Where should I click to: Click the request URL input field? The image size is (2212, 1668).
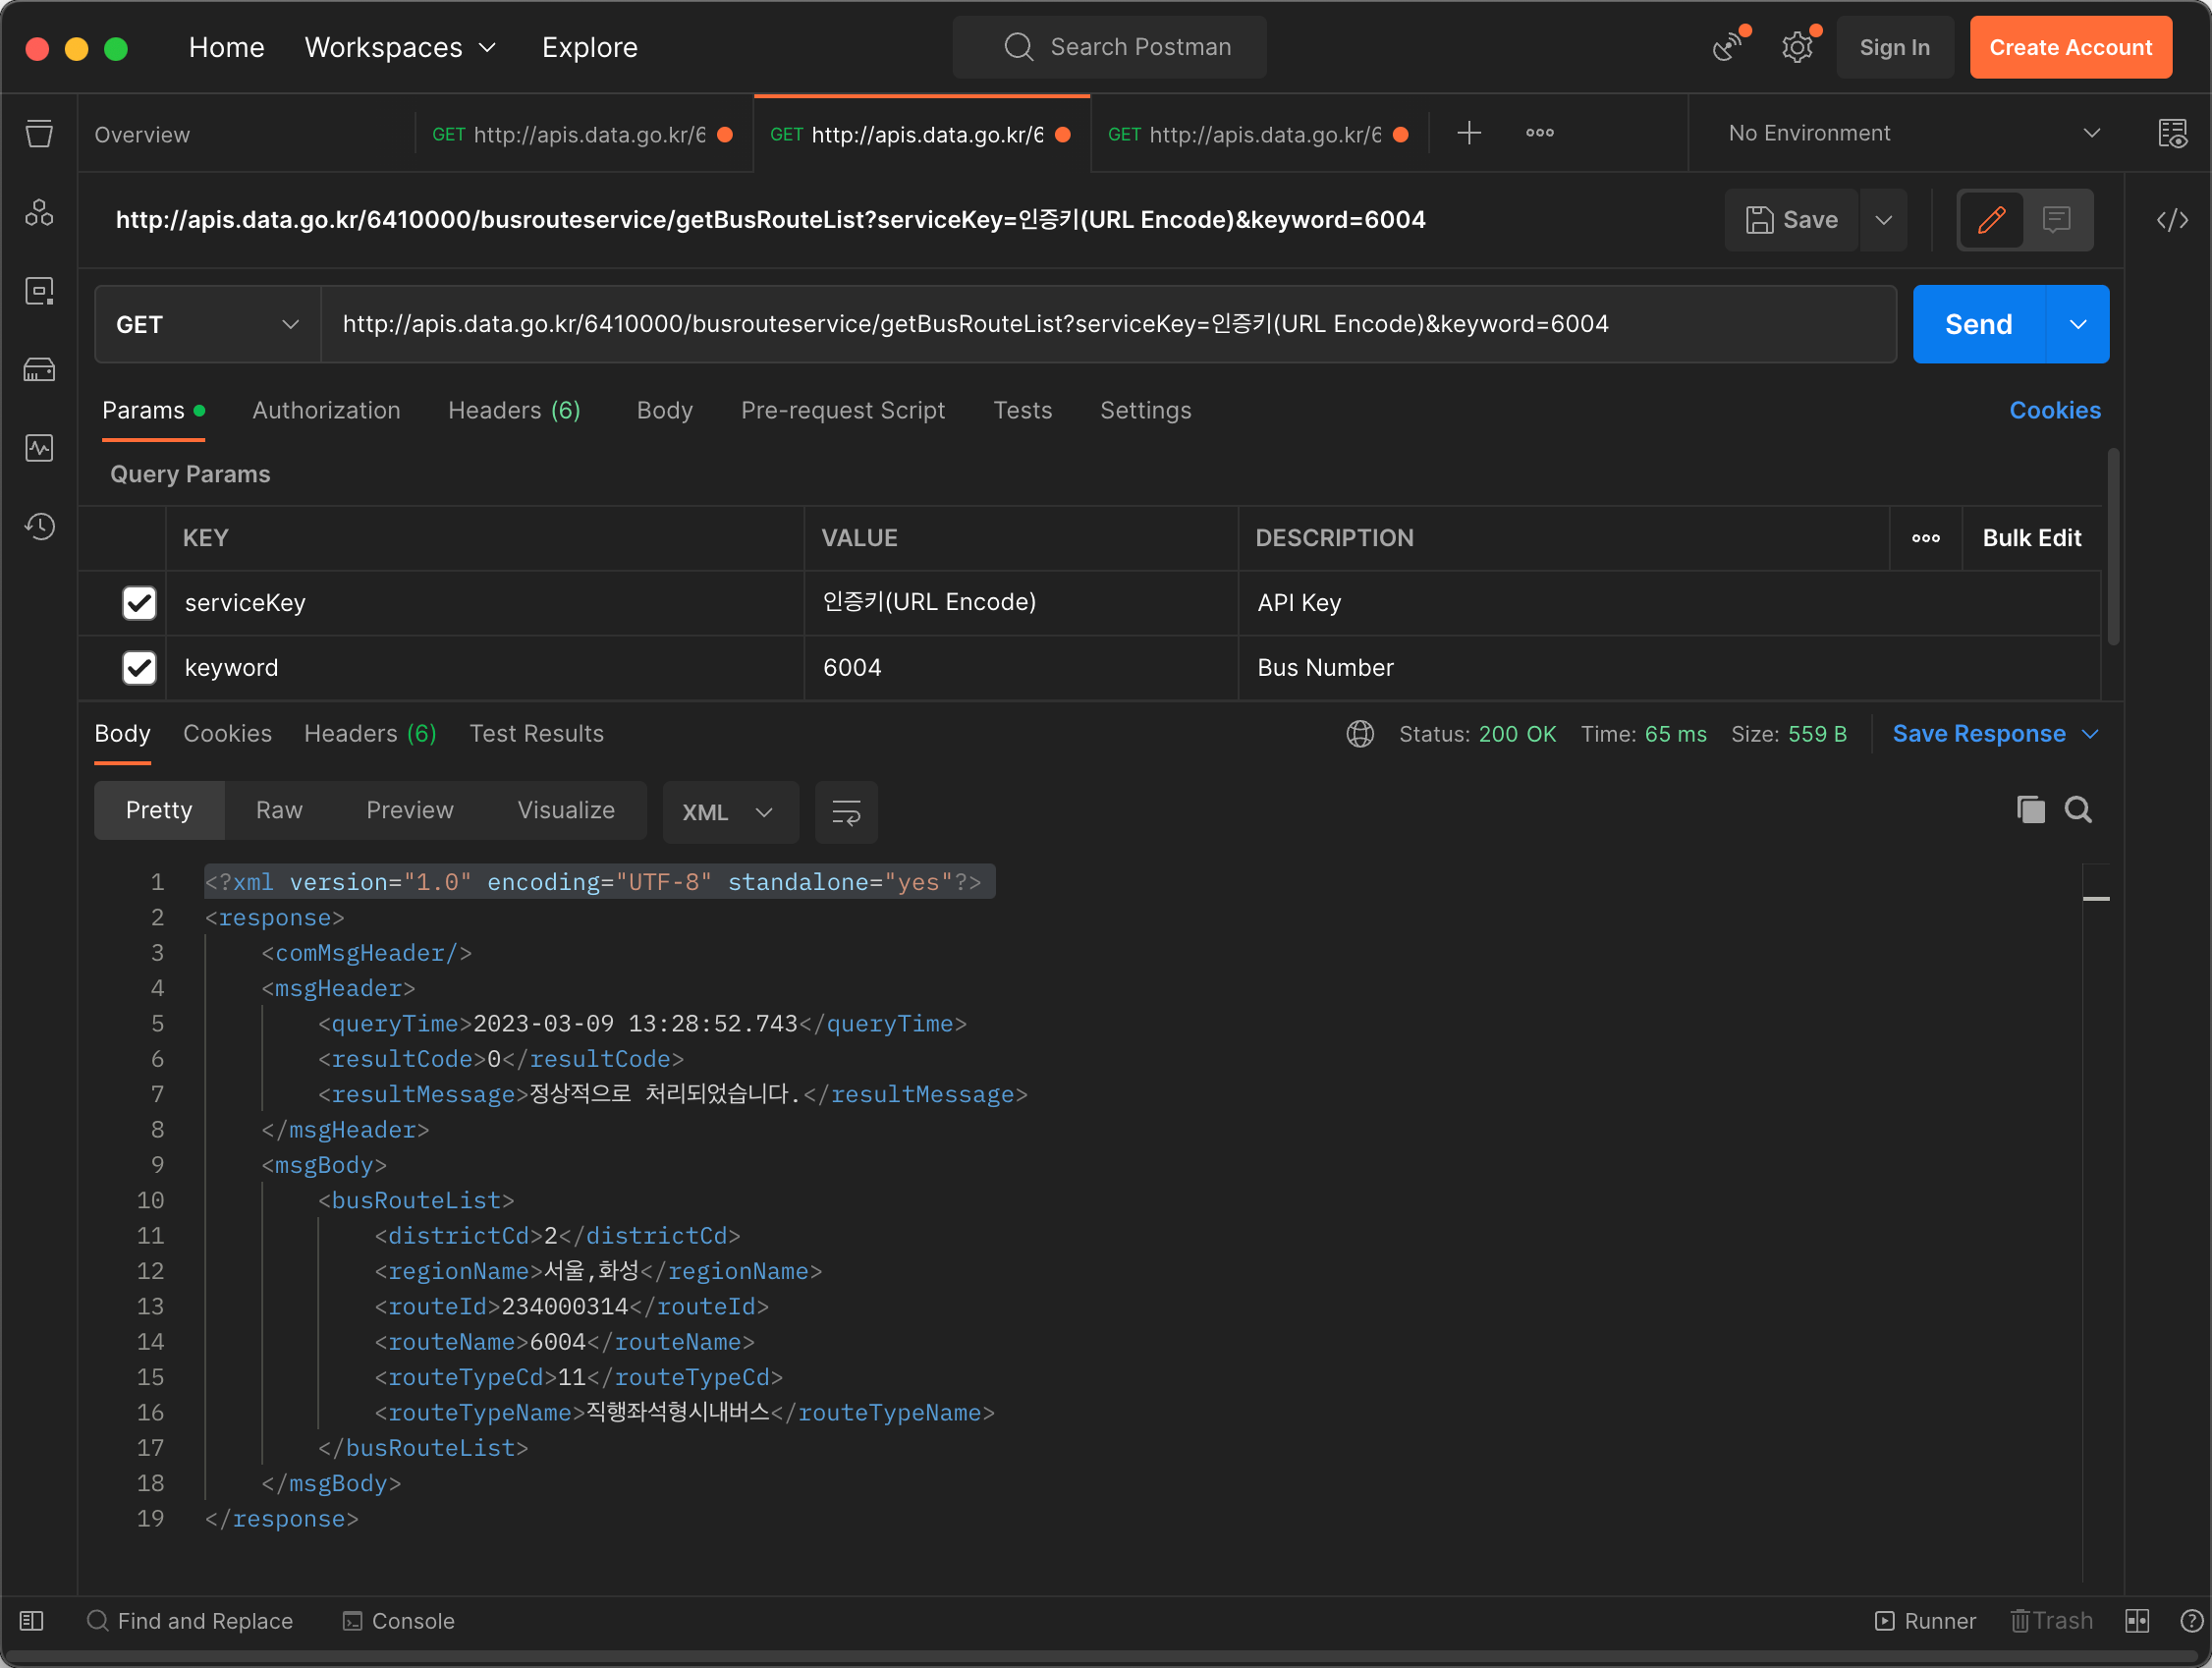click(1100, 324)
